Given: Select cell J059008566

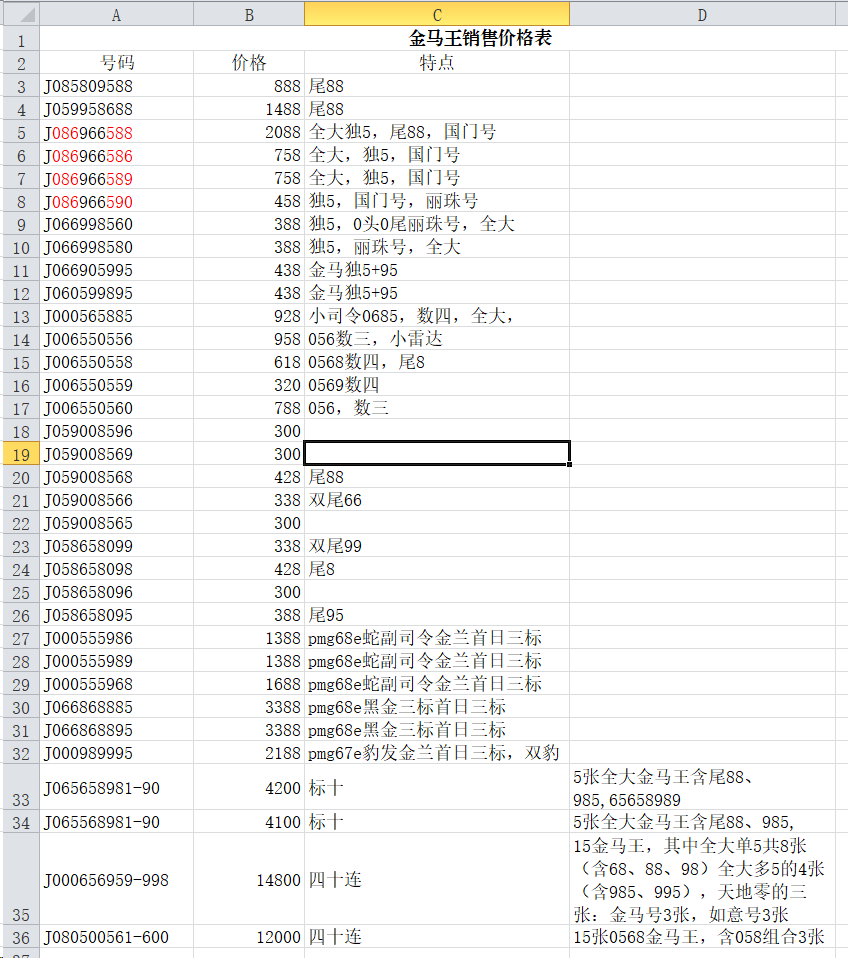Looking at the screenshot, I should pyautogui.click(x=117, y=500).
